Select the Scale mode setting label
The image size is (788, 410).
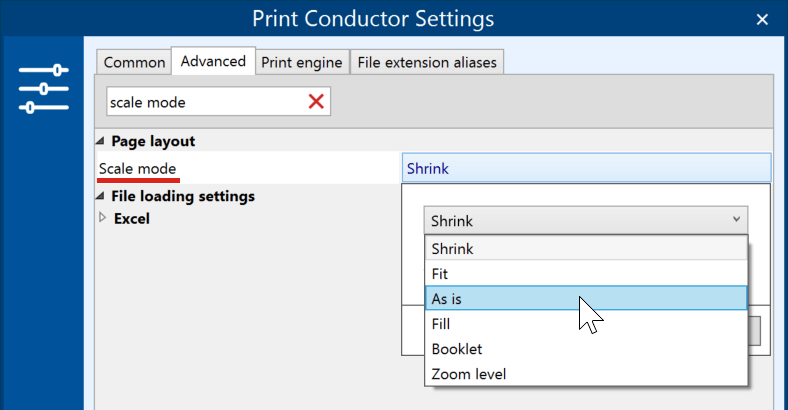coord(137,169)
